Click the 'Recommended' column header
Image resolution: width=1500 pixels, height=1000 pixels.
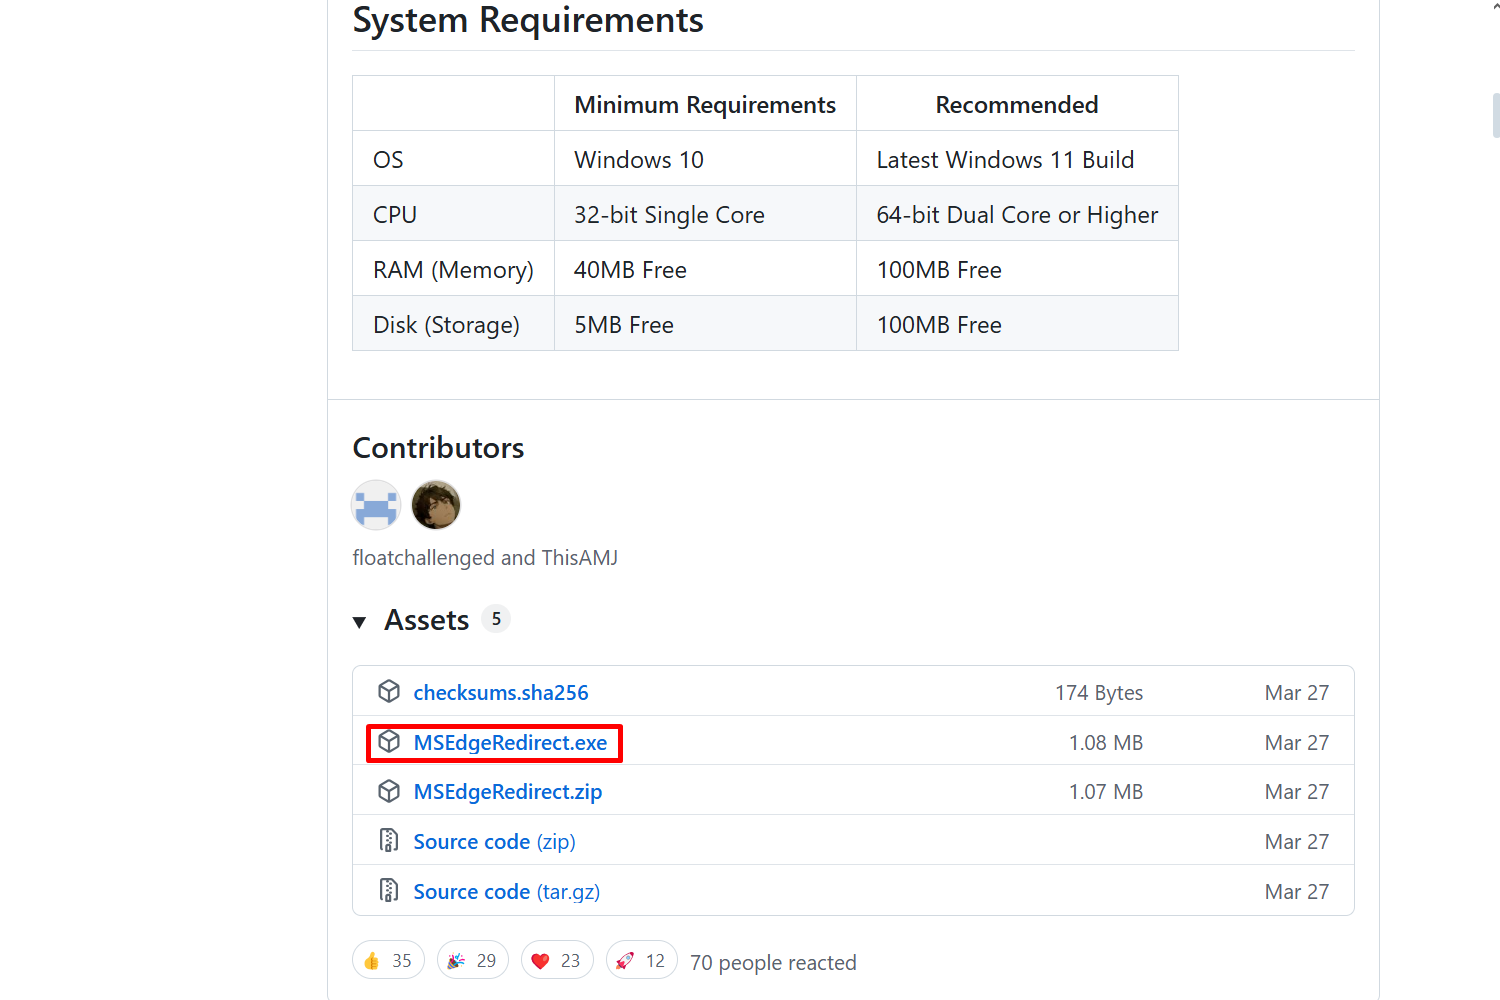1017,104
